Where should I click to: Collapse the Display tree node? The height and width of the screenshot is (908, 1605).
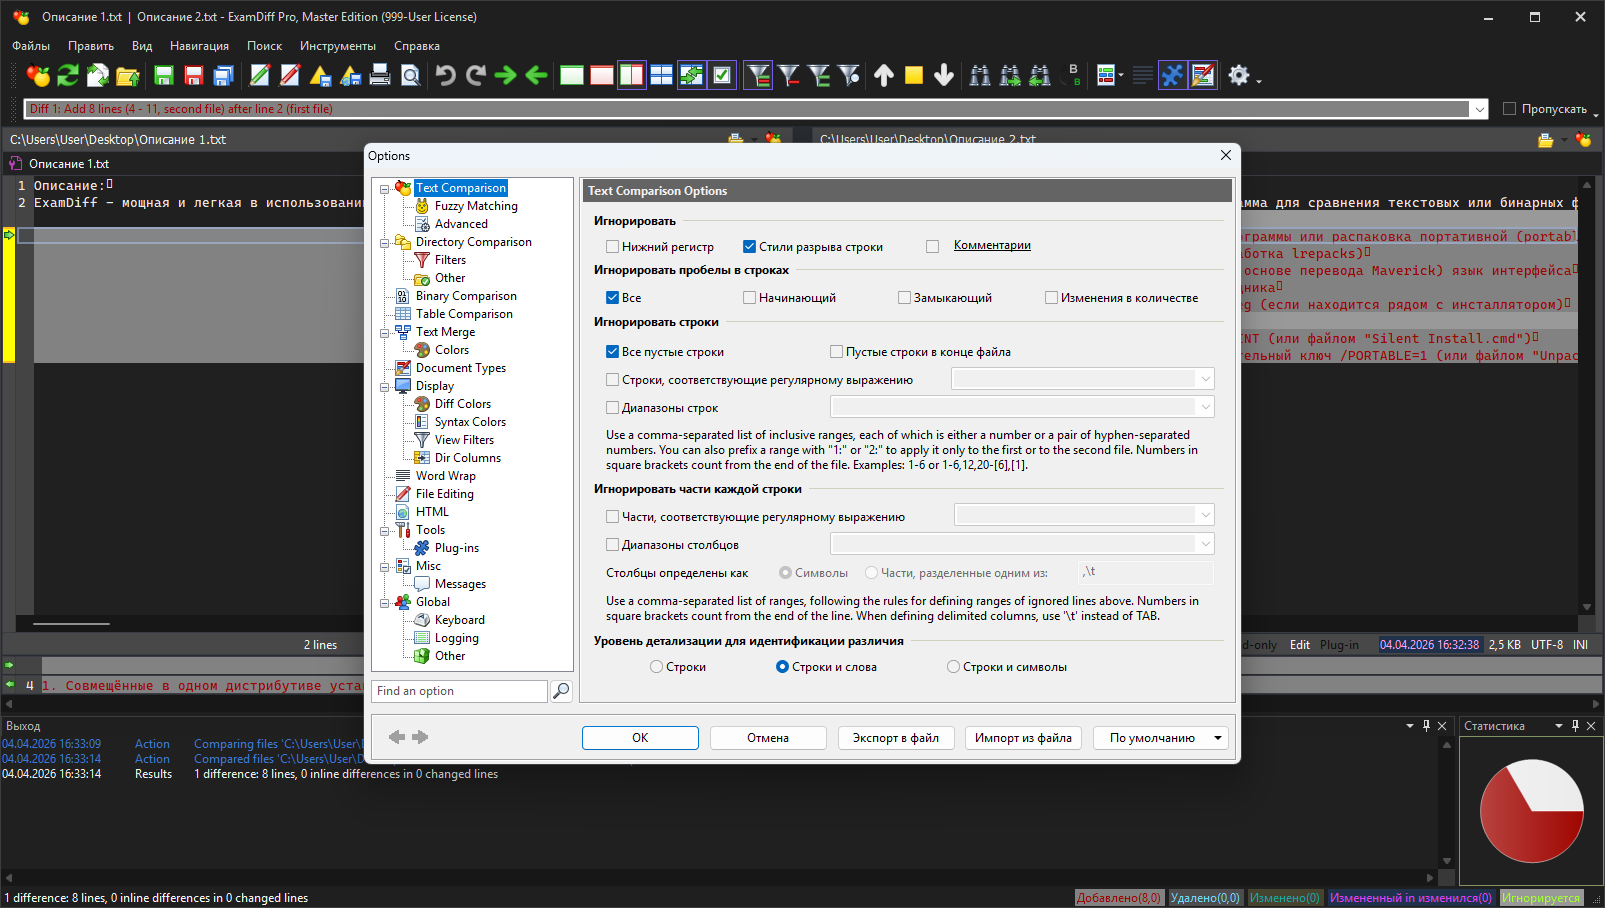(384, 386)
